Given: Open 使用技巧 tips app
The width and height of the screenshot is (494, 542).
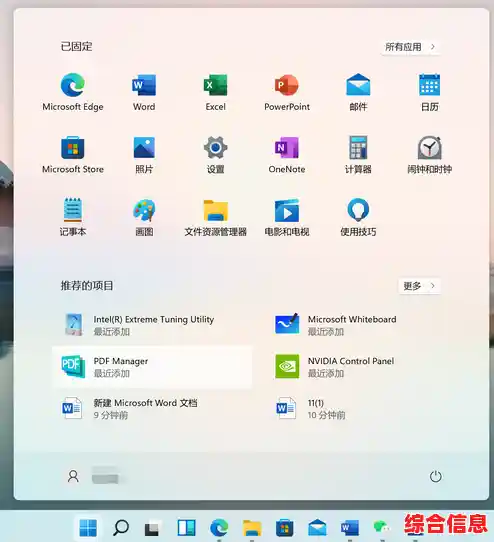Looking at the screenshot, I should pos(358,217).
